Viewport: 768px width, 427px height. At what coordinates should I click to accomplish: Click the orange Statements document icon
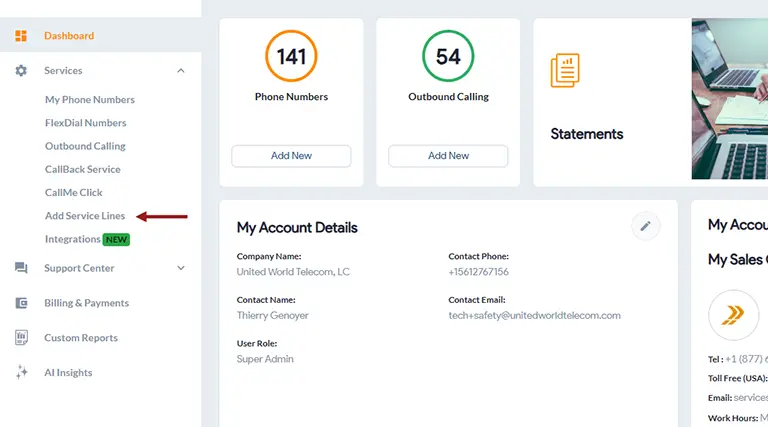point(565,71)
